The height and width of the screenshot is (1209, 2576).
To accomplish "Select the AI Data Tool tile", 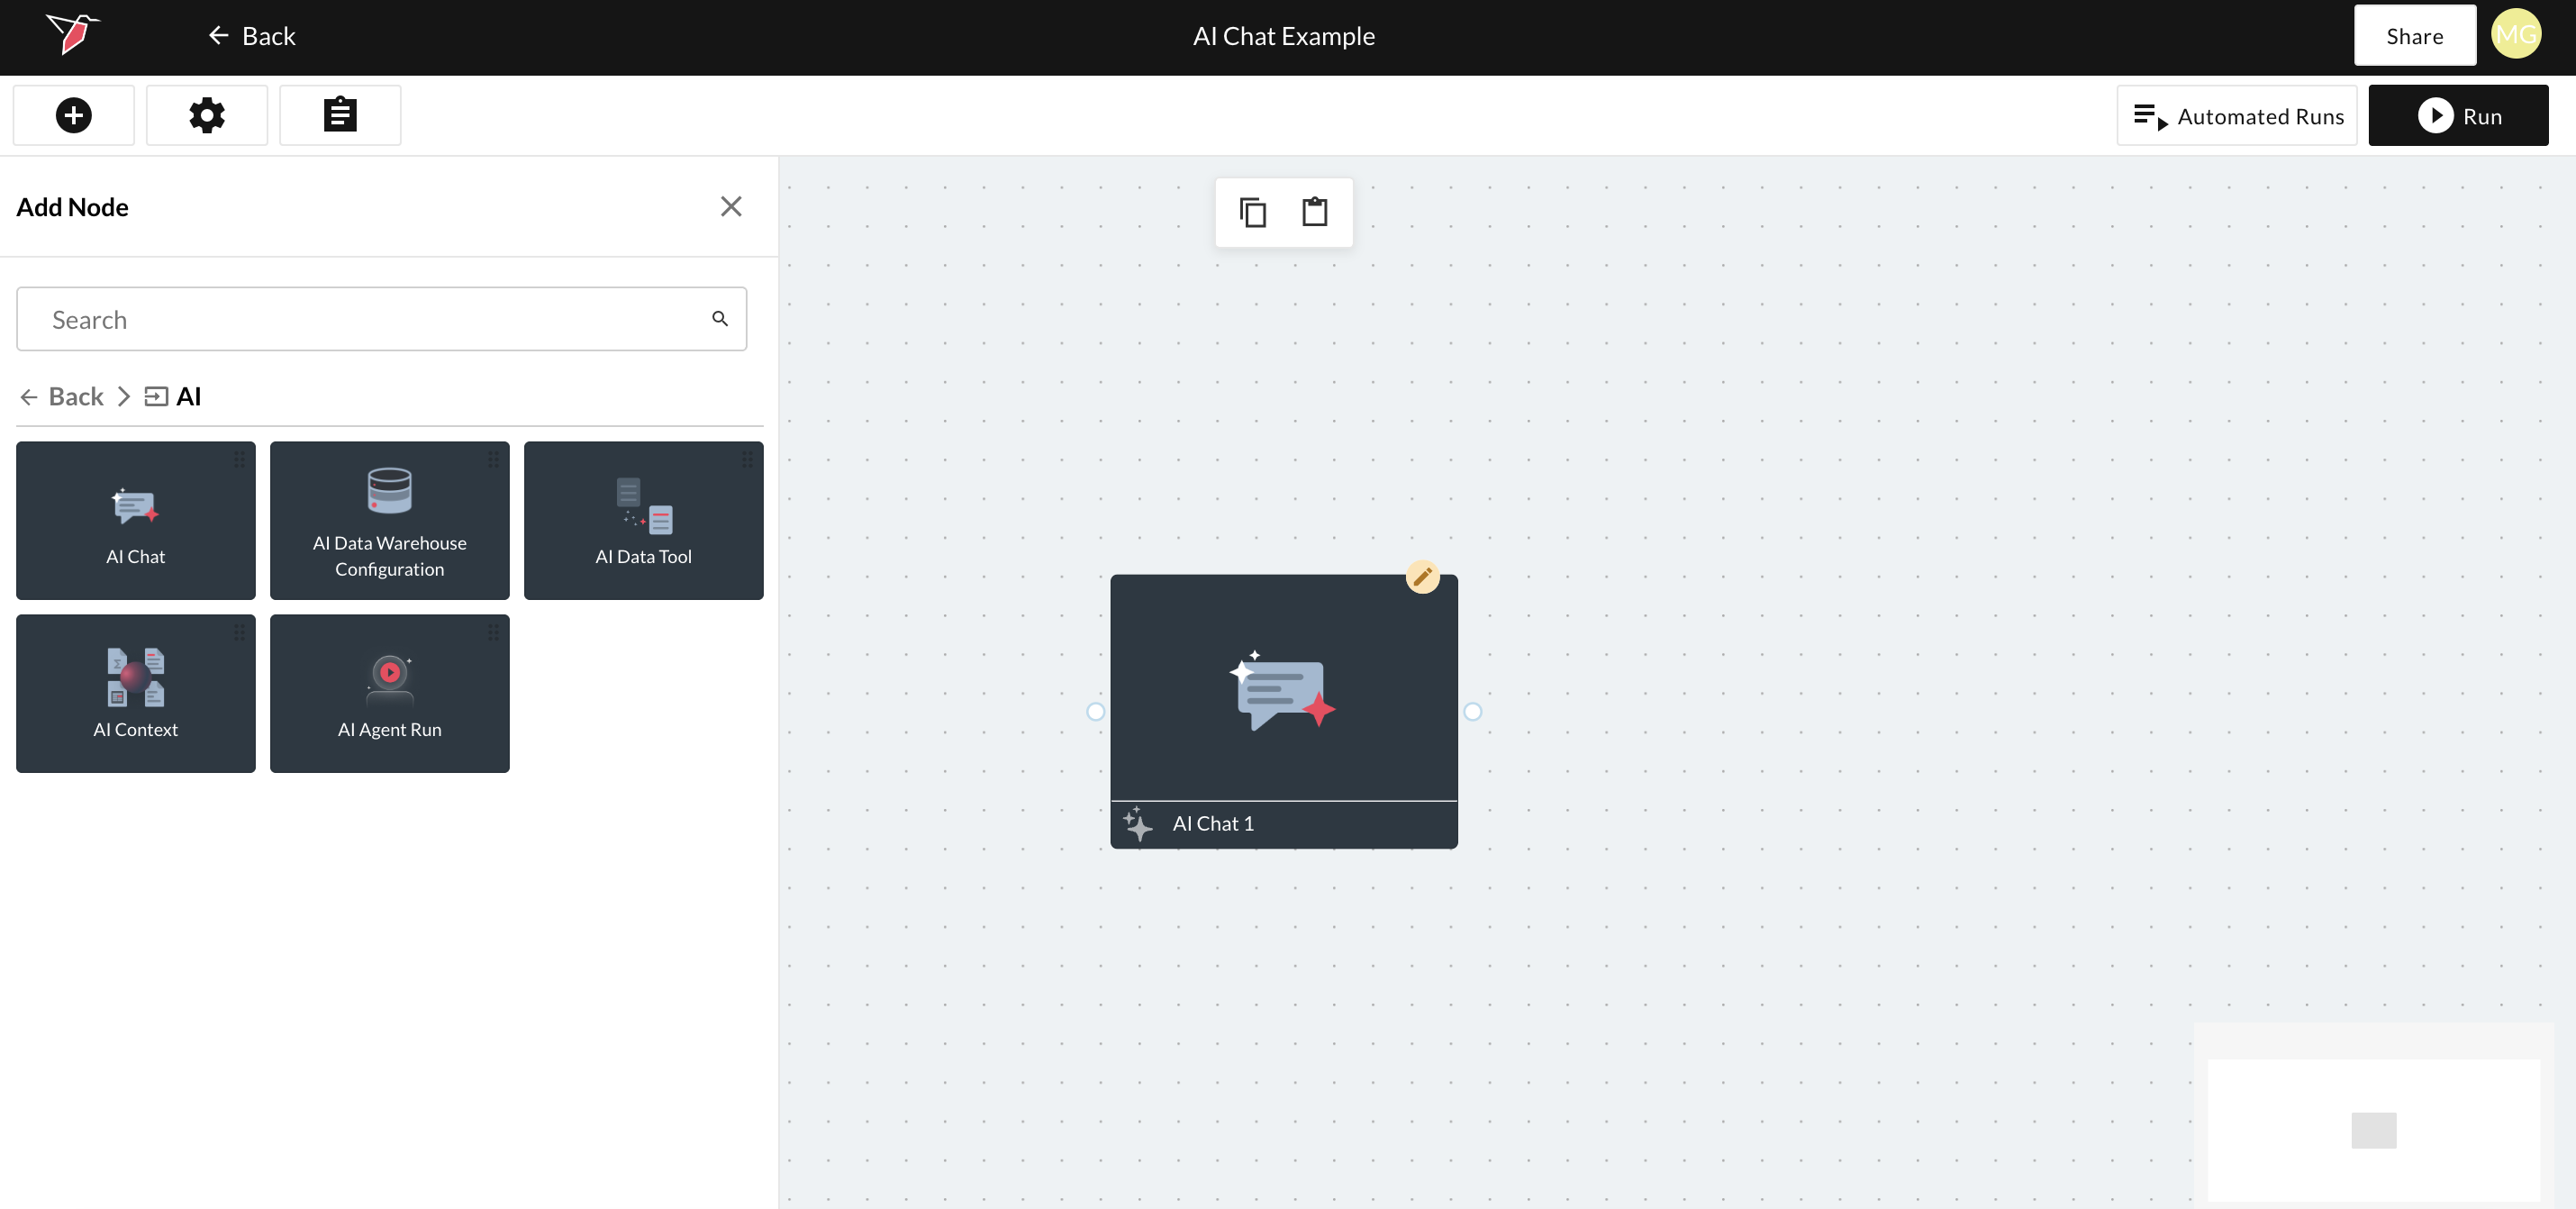I will tap(643, 520).
